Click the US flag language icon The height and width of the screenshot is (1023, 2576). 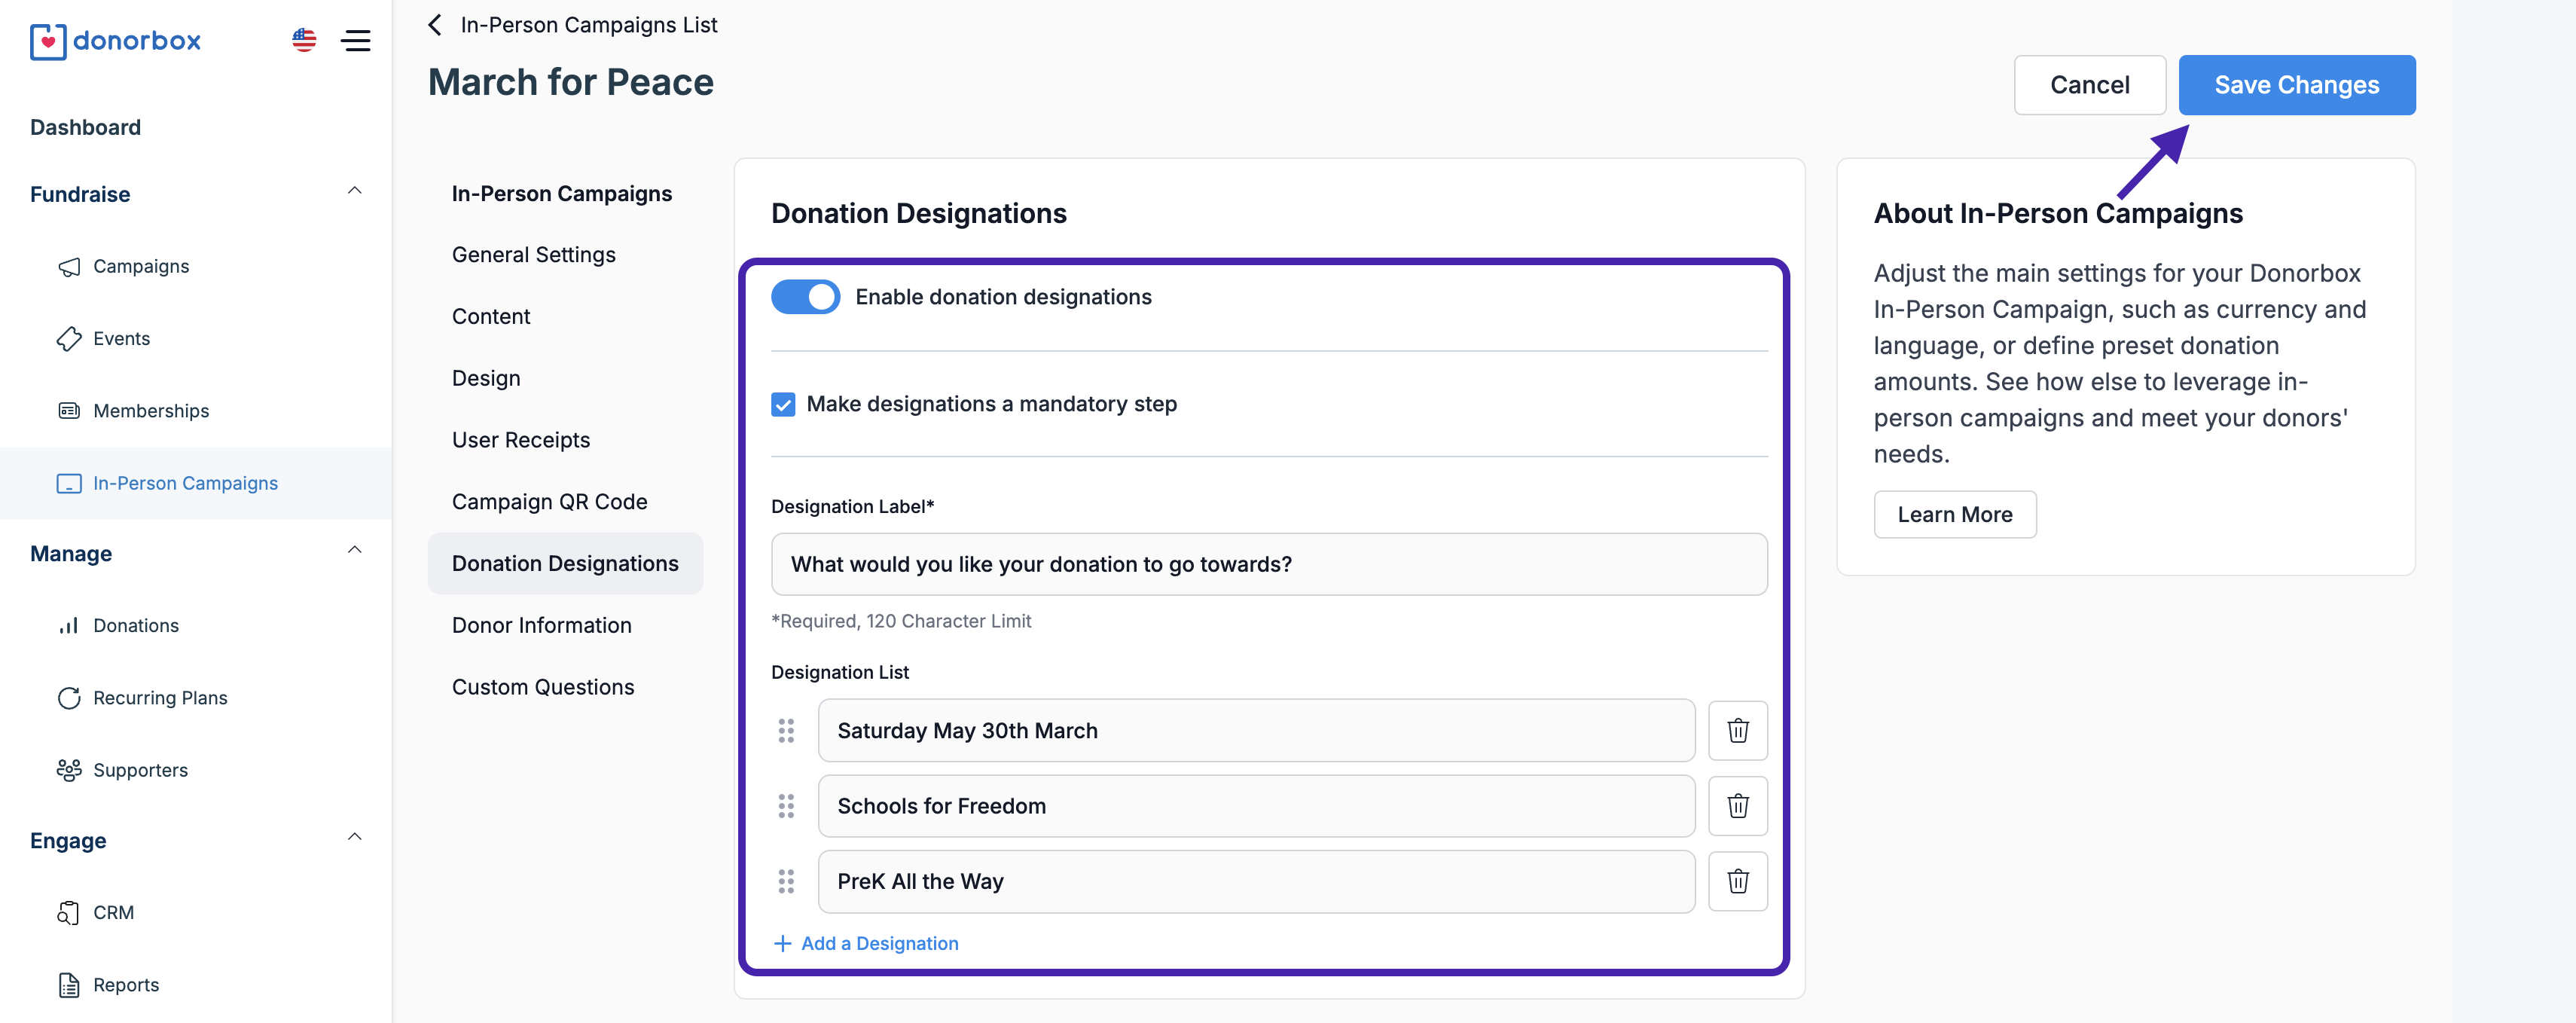(304, 41)
